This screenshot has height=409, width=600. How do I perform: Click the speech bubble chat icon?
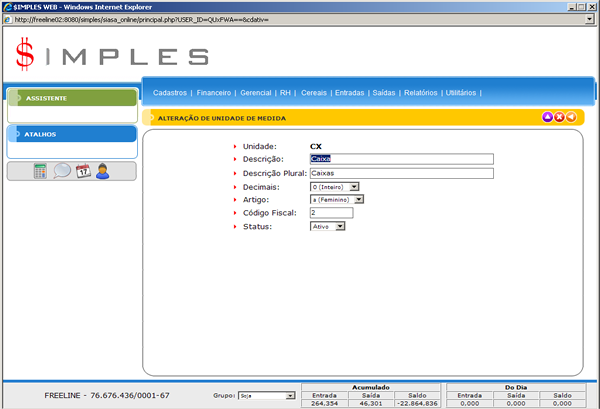click(x=62, y=171)
